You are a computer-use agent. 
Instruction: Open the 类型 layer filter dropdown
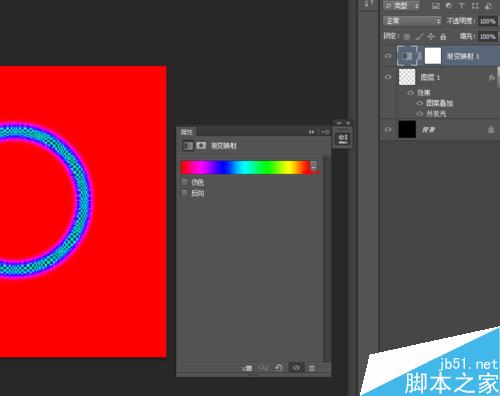[402, 5]
